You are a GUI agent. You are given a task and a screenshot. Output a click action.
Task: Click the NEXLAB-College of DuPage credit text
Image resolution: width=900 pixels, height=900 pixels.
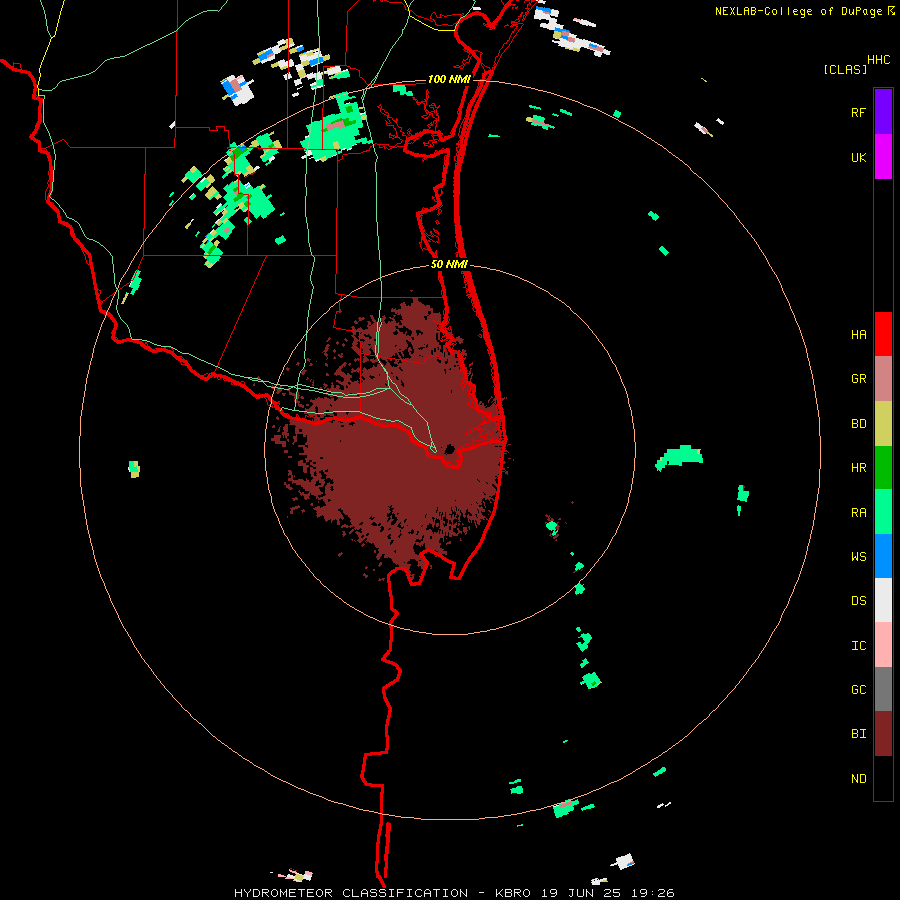(x=798, y=11)
